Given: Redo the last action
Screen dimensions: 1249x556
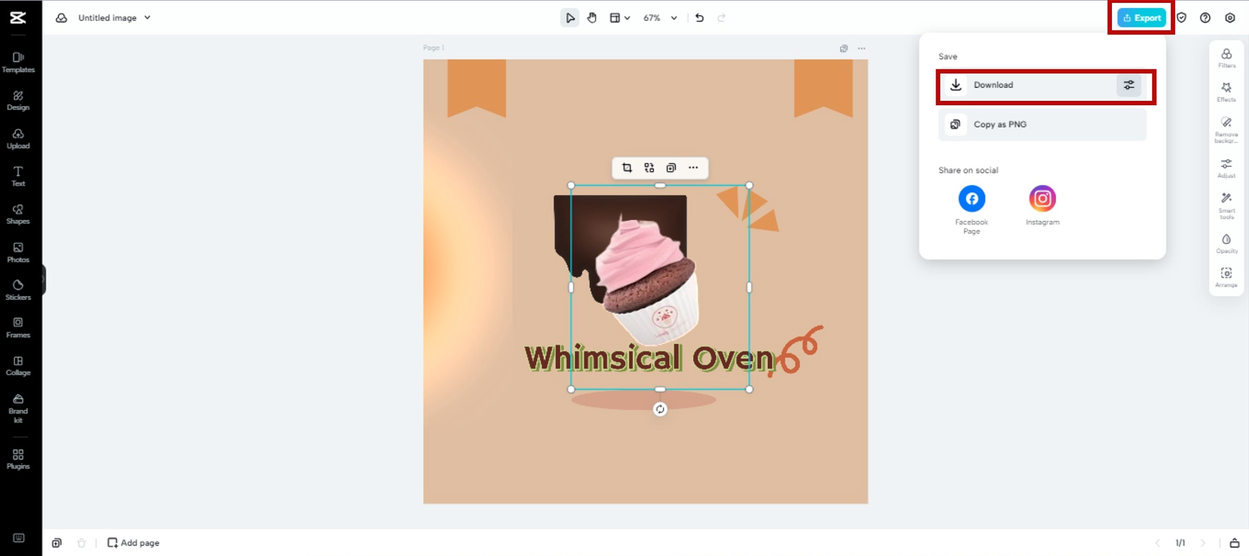Looking at the screenshot, I should pyautogui.click(x=721, y=18).
